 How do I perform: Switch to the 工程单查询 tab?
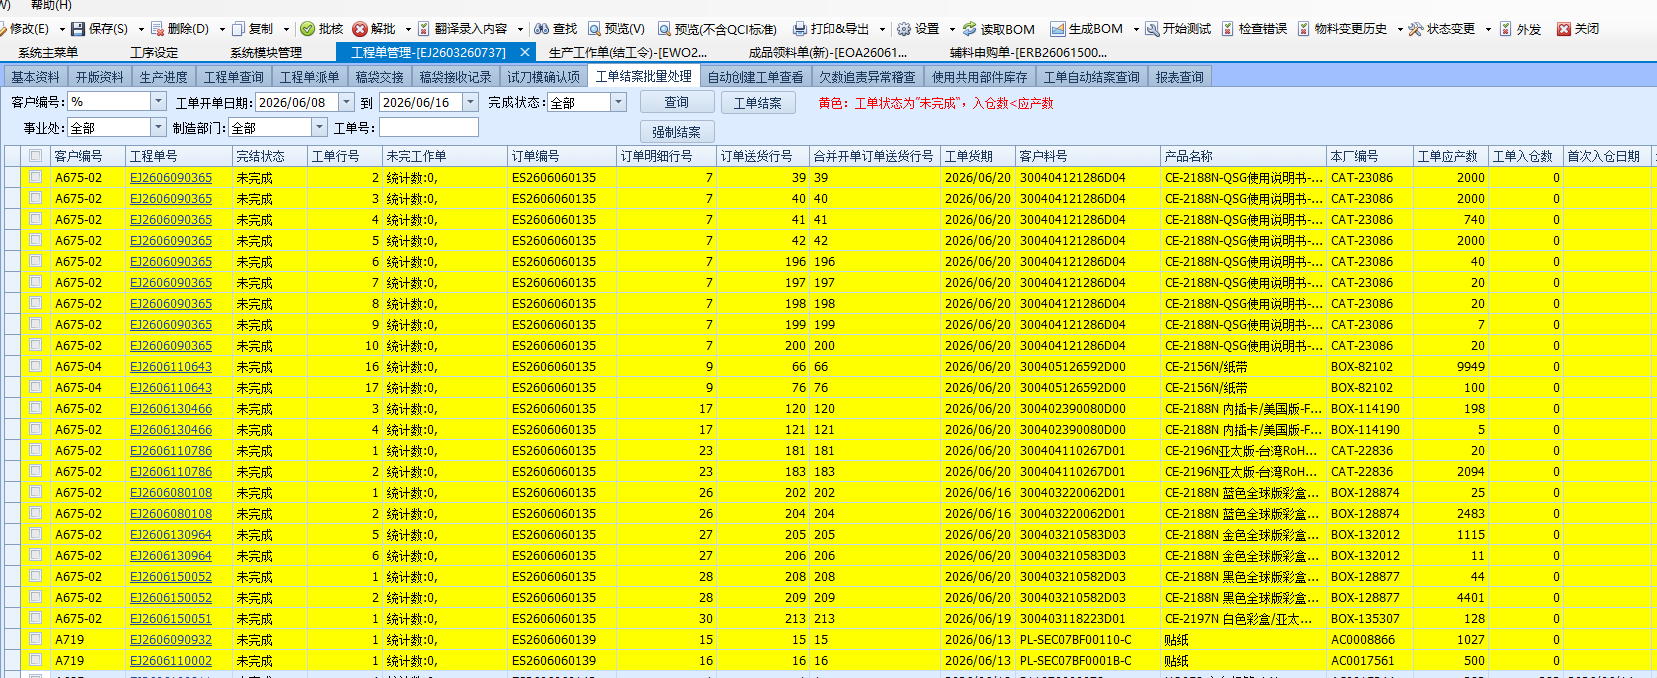pos(234,77)
